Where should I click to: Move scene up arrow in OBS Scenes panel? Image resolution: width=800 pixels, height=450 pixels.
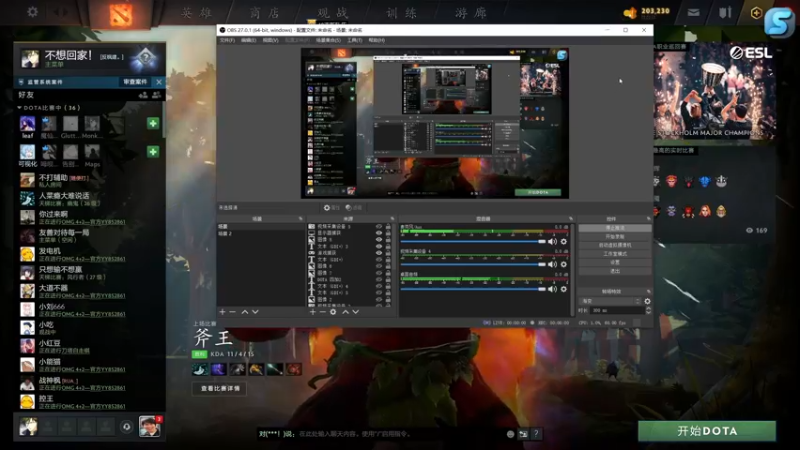click(x=245, y=312)
